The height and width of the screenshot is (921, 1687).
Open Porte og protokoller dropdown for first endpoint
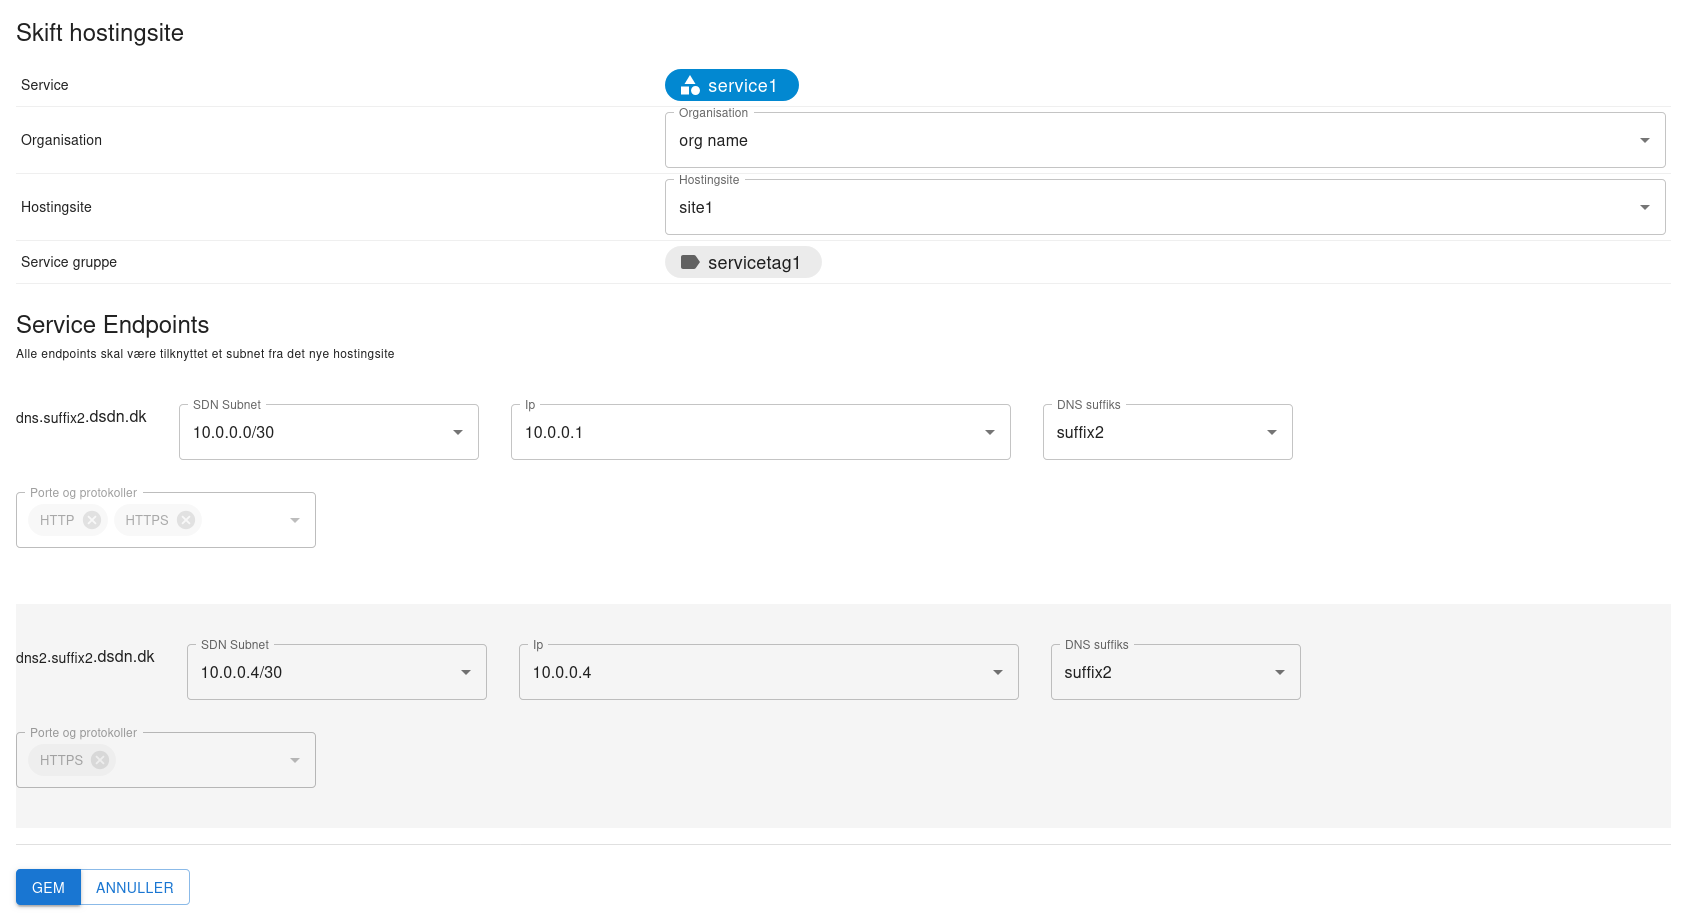coord(294,520)
